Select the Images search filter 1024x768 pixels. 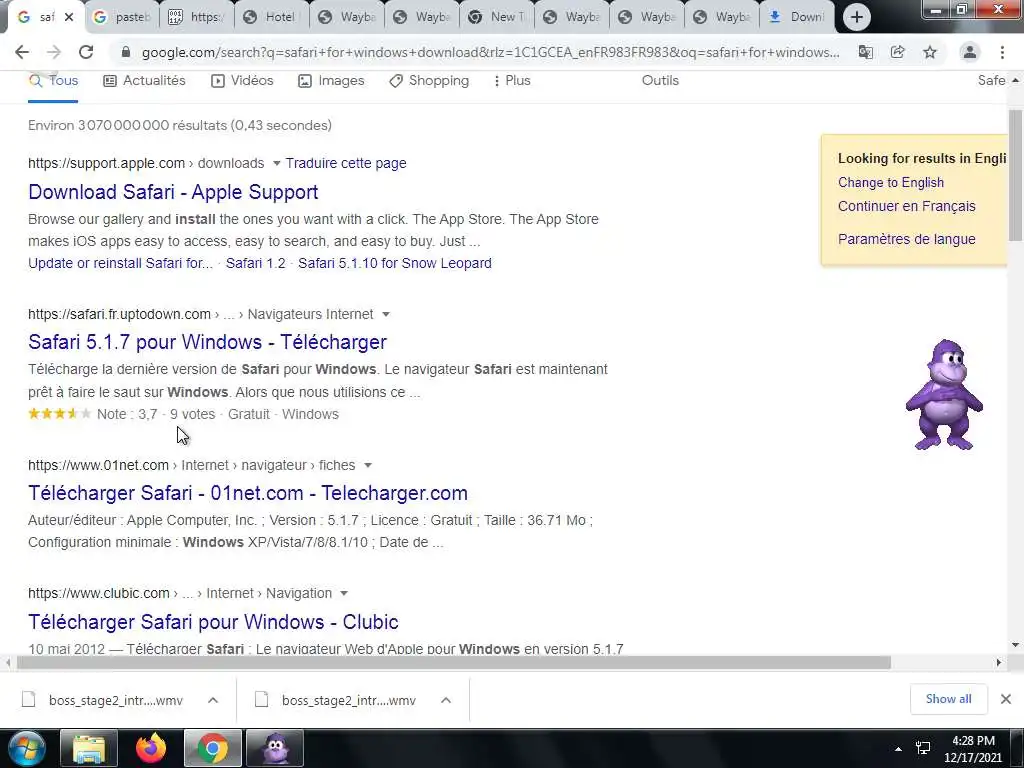click(331, 81)
